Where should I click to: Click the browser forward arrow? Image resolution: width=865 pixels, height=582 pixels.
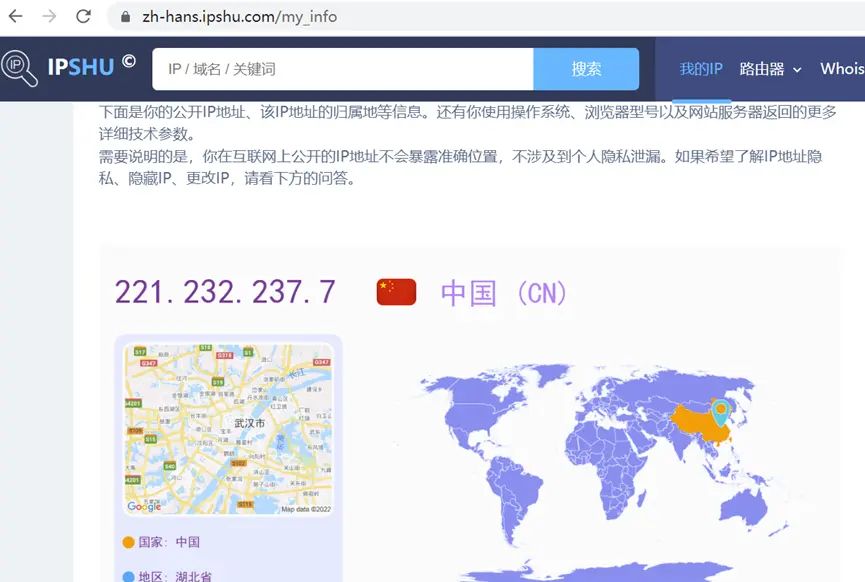pos(49,16)
